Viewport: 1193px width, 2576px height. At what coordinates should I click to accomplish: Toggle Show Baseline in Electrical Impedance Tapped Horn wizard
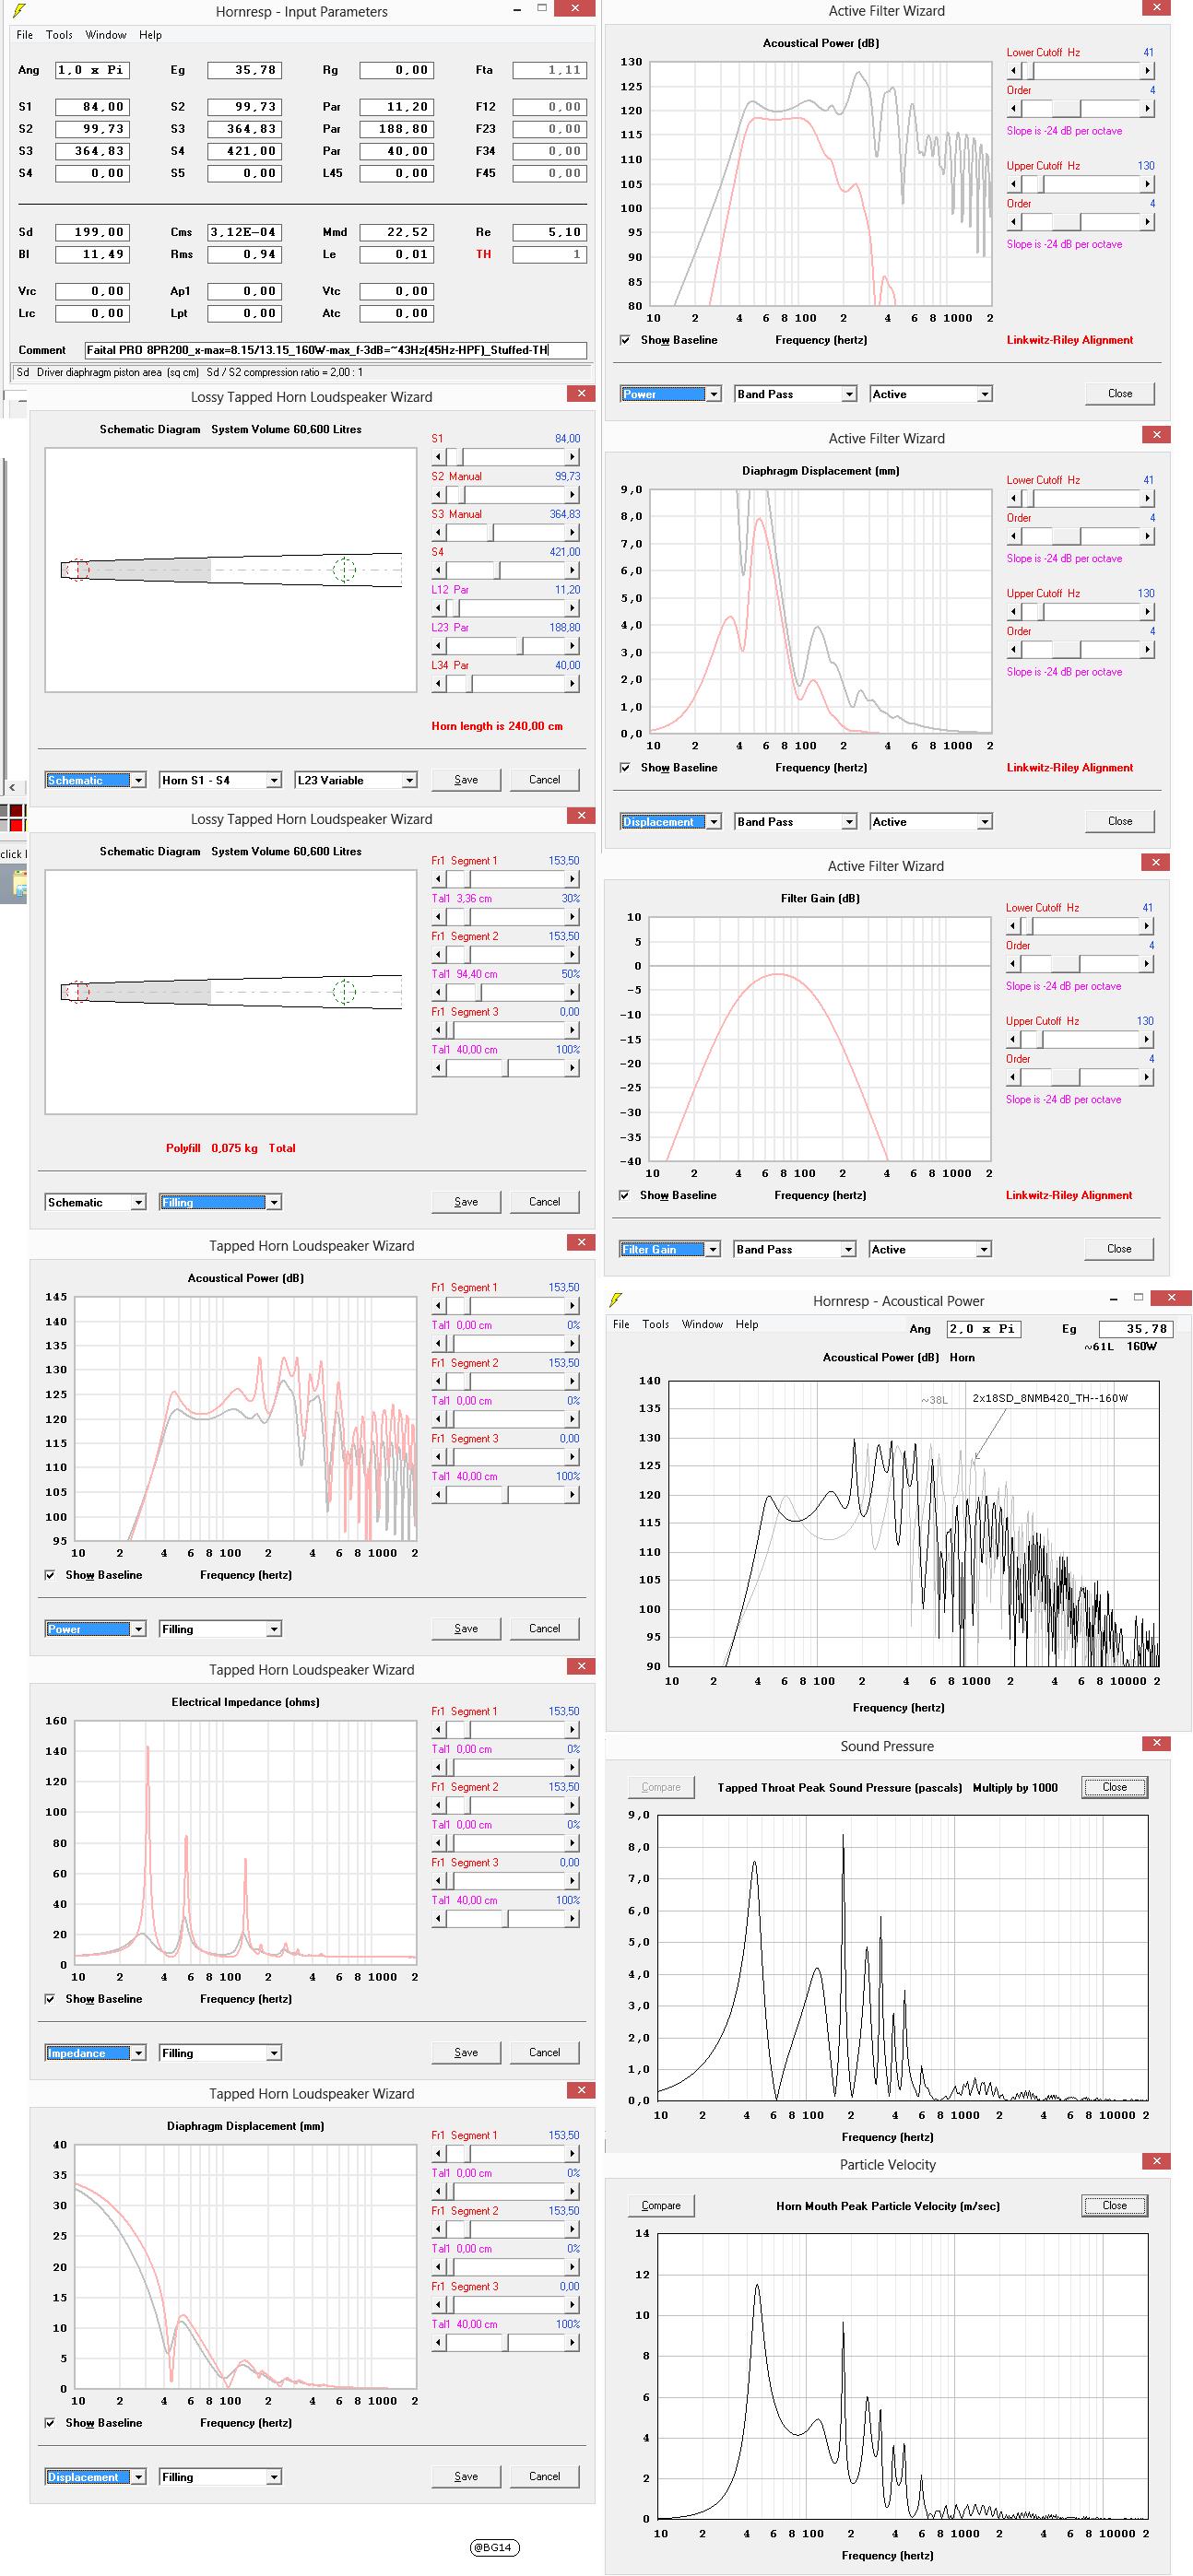click(x=50, y=1999)
